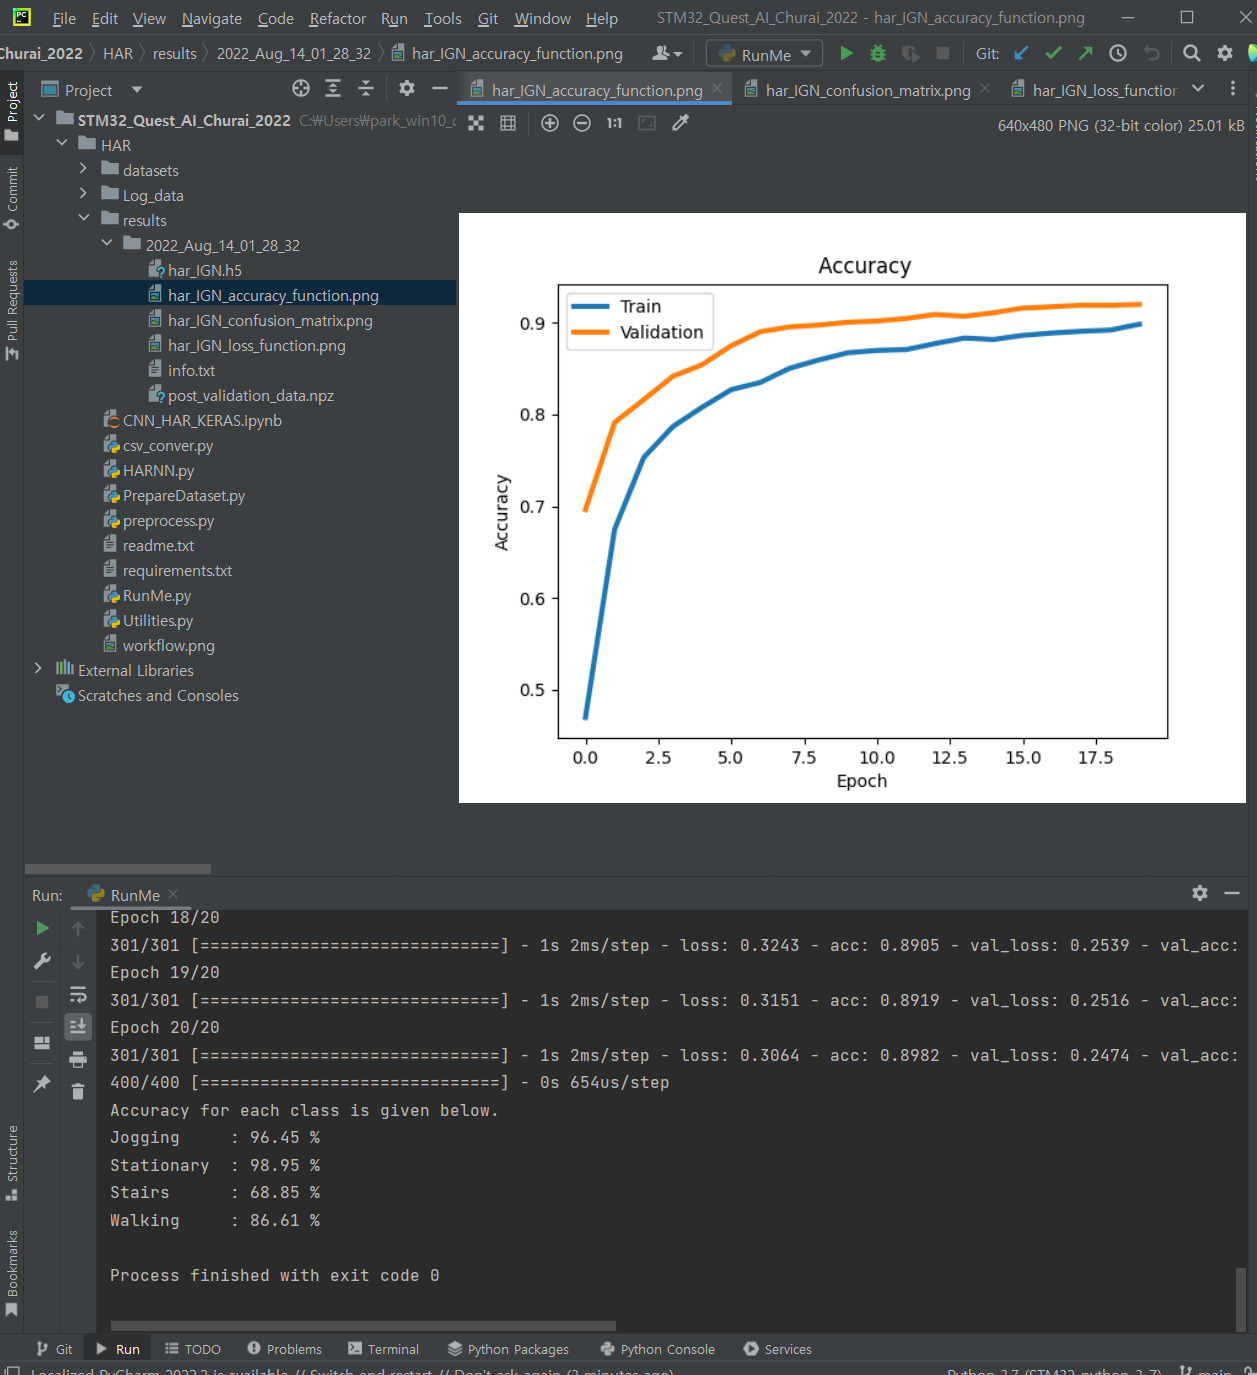Image resolution: width=1257 pixels, height=1375 pixels.
Task: Open the Refactor menu
Action: (x=337, y=18)
